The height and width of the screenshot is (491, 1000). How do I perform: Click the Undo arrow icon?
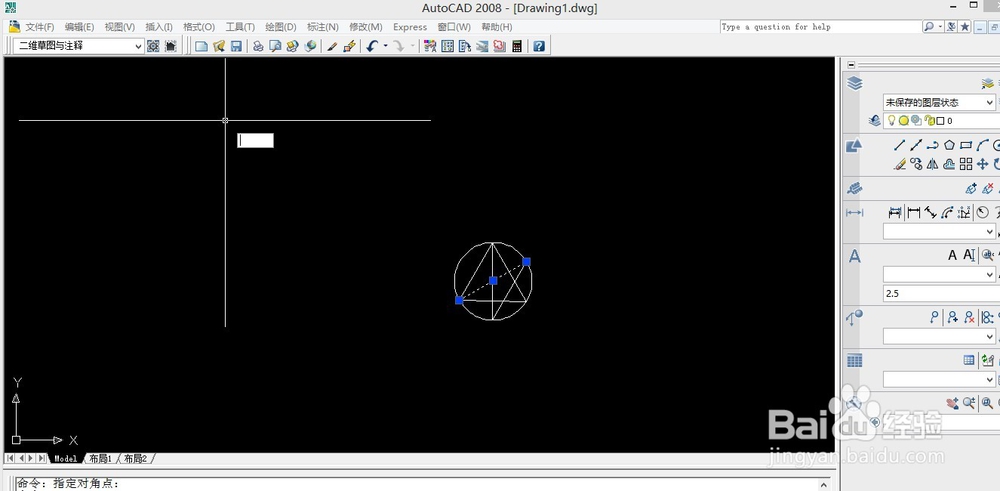(x=372, y=46)
